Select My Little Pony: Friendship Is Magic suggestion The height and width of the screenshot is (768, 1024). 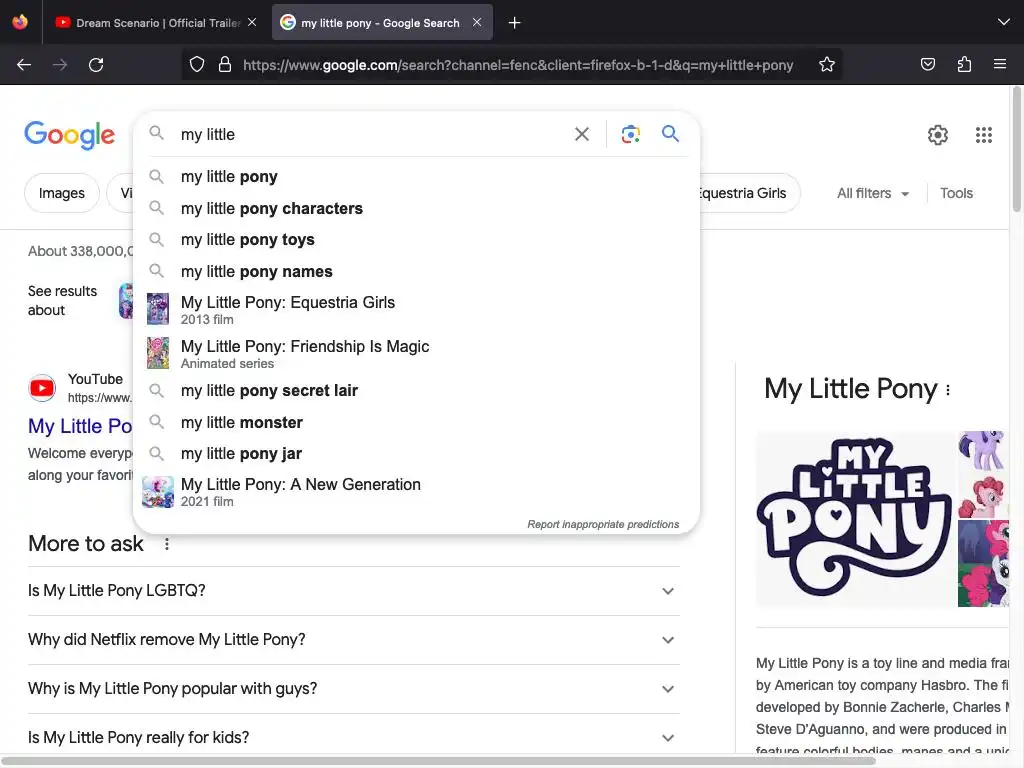pyautogui.click(x=417, y=353)
